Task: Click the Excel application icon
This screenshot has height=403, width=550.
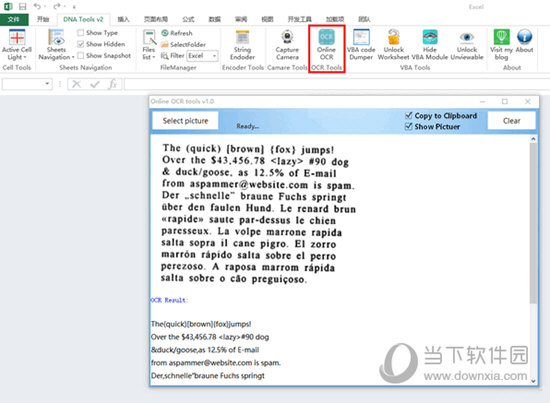Action: tap(8, 6)
